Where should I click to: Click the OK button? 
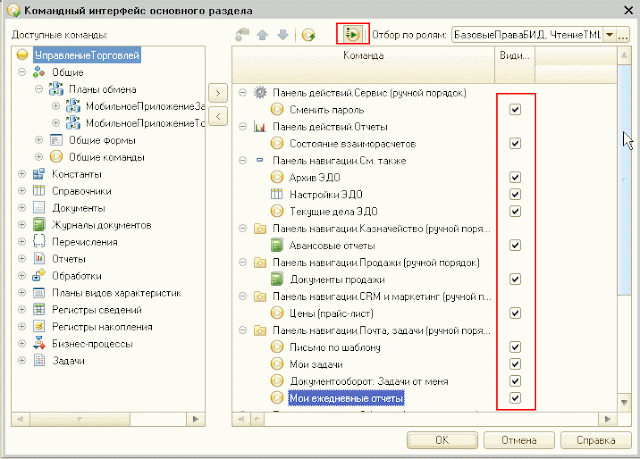coord(442,440)
